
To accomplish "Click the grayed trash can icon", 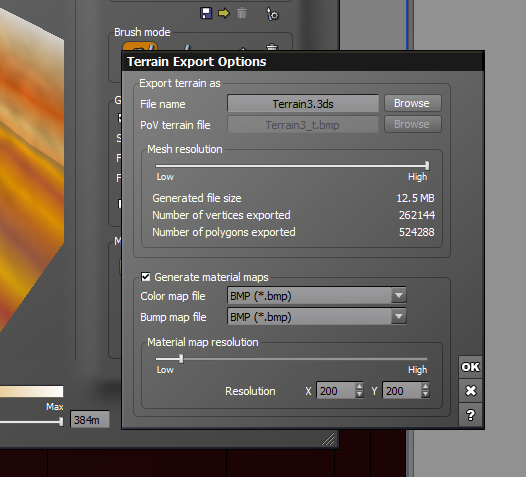I will click(x=242, y=13).
